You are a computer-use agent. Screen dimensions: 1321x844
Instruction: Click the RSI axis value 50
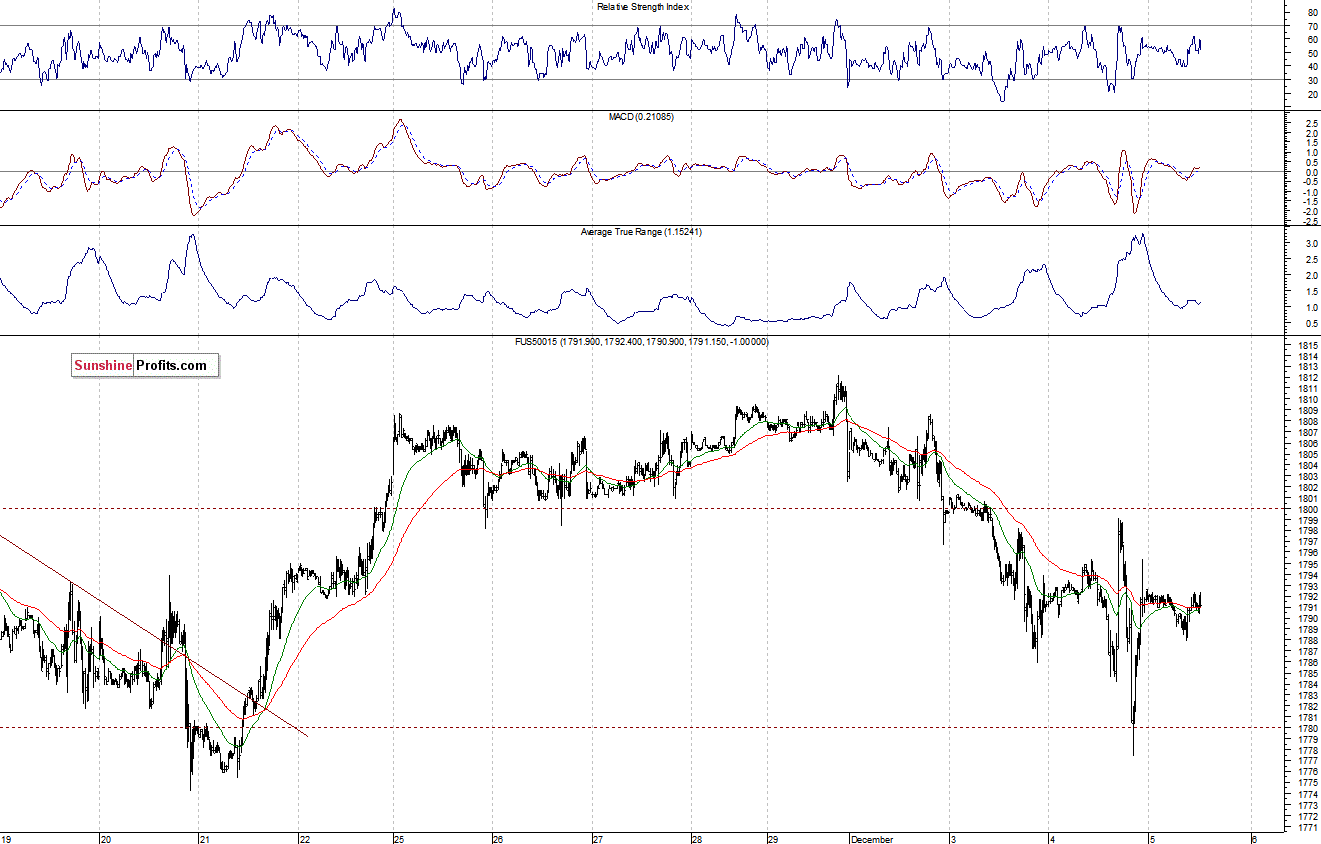1312,53
